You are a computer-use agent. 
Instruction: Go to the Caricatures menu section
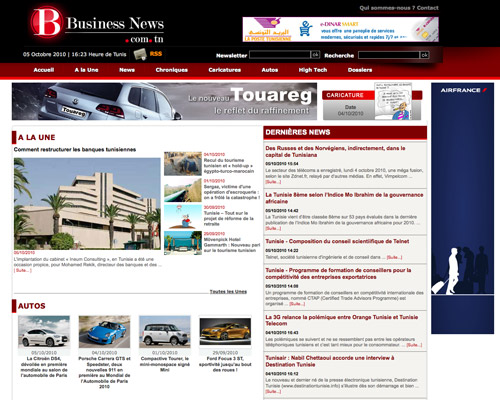click(225, 70)
